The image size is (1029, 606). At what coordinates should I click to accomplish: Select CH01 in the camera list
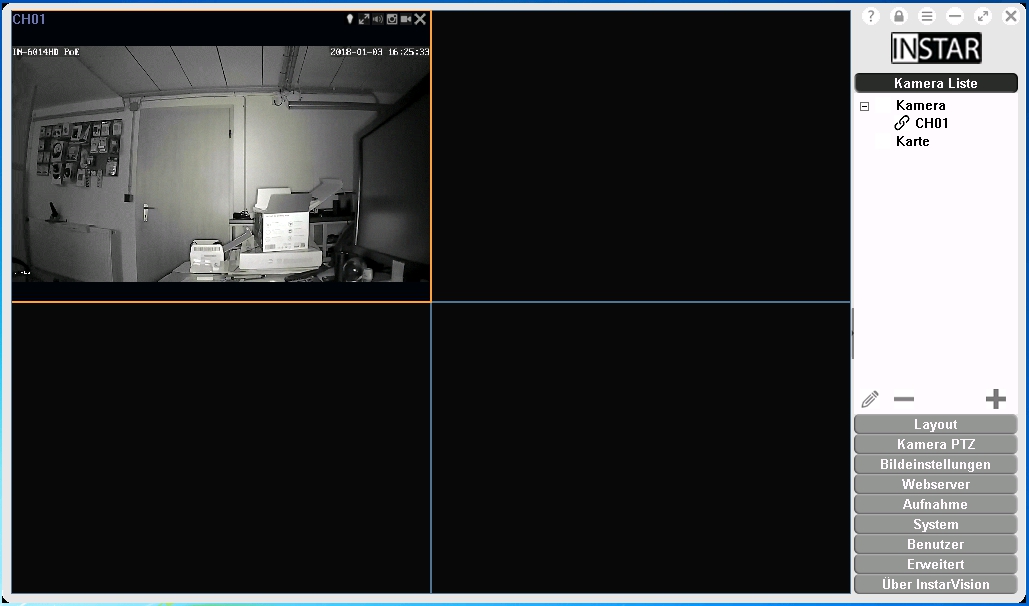pyautogui.click(x=931, y=123)
